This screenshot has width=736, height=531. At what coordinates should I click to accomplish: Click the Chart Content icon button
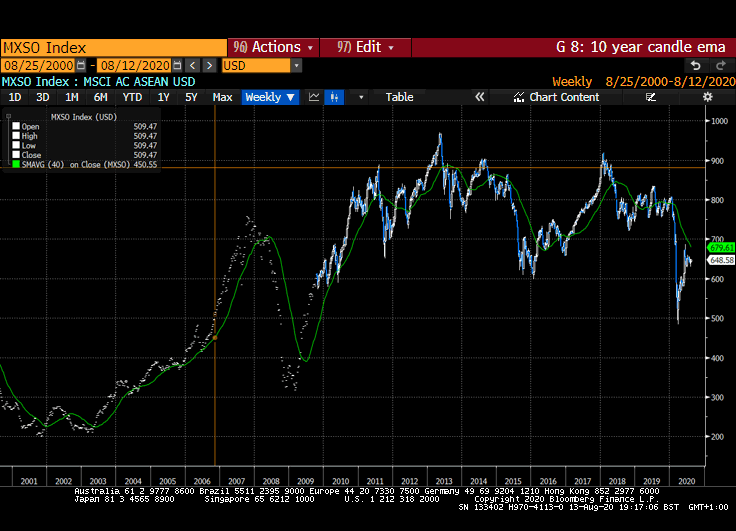[x=519, y=97]
